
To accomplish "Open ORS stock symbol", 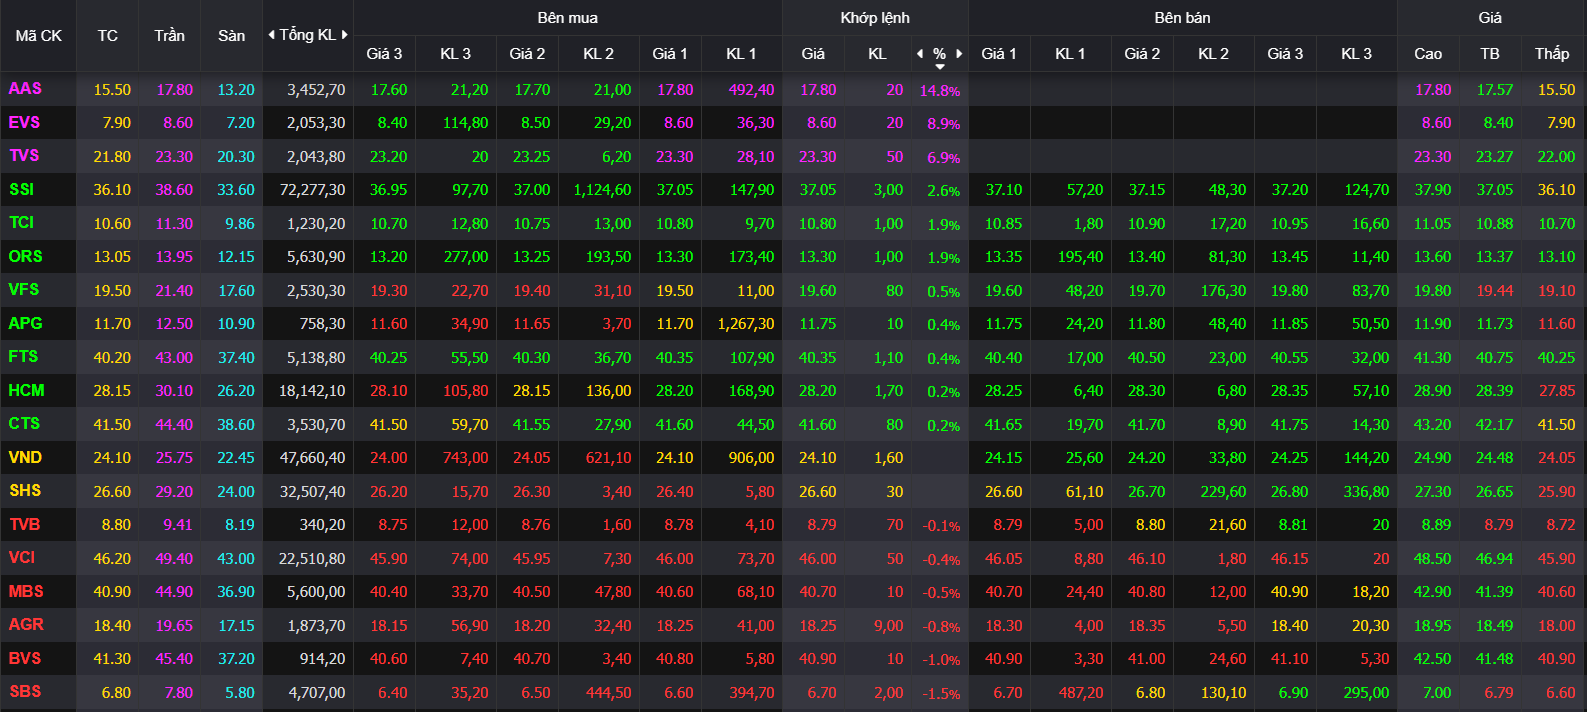I will coord(25,256).
